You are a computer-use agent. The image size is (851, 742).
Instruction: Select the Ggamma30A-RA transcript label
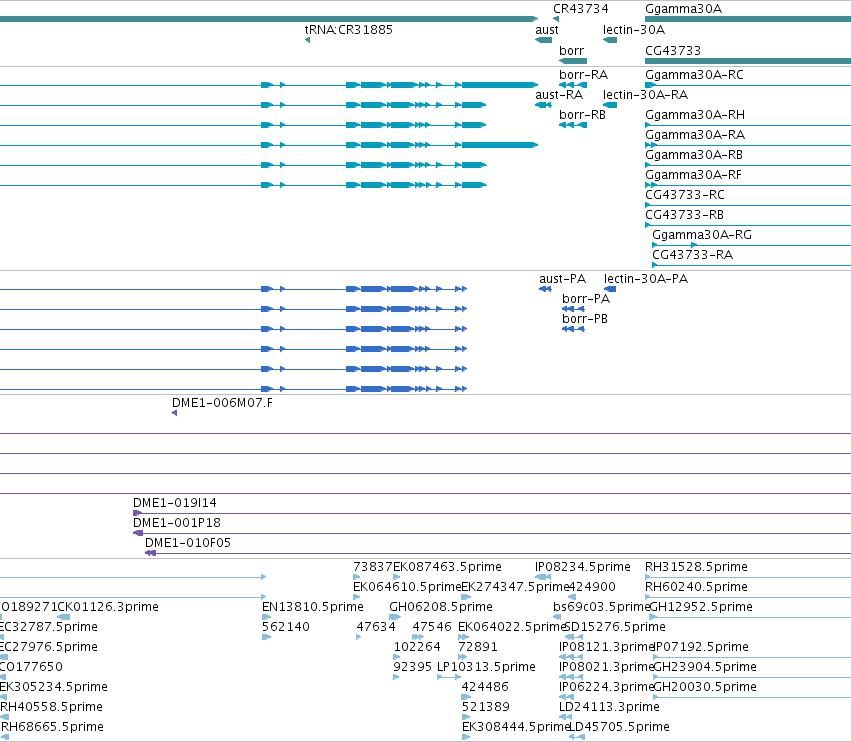pos(695,135)
